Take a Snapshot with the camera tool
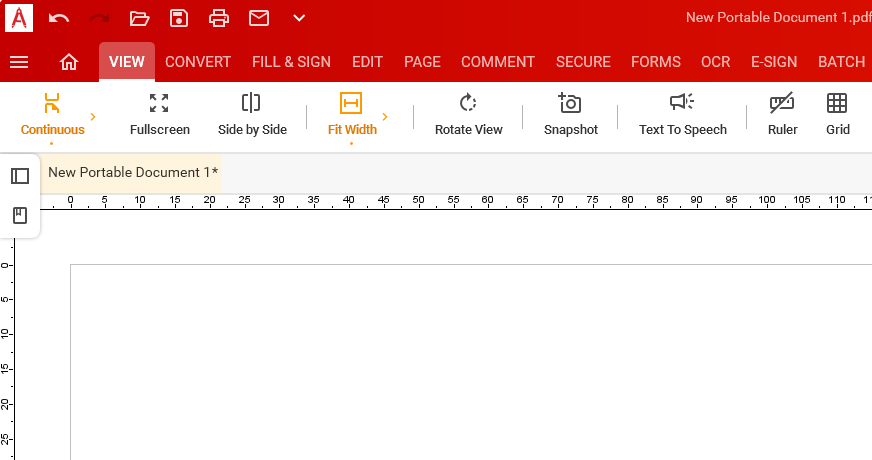The width and height of the screenshot is (872, 460). (571, 115)
